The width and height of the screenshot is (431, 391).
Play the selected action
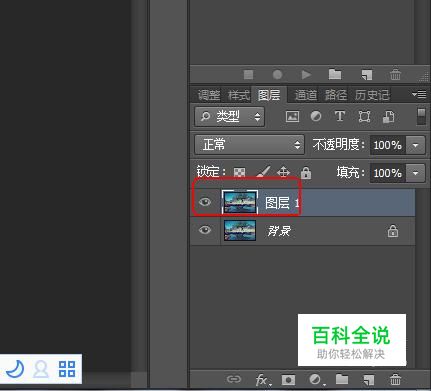coord(306,74)
